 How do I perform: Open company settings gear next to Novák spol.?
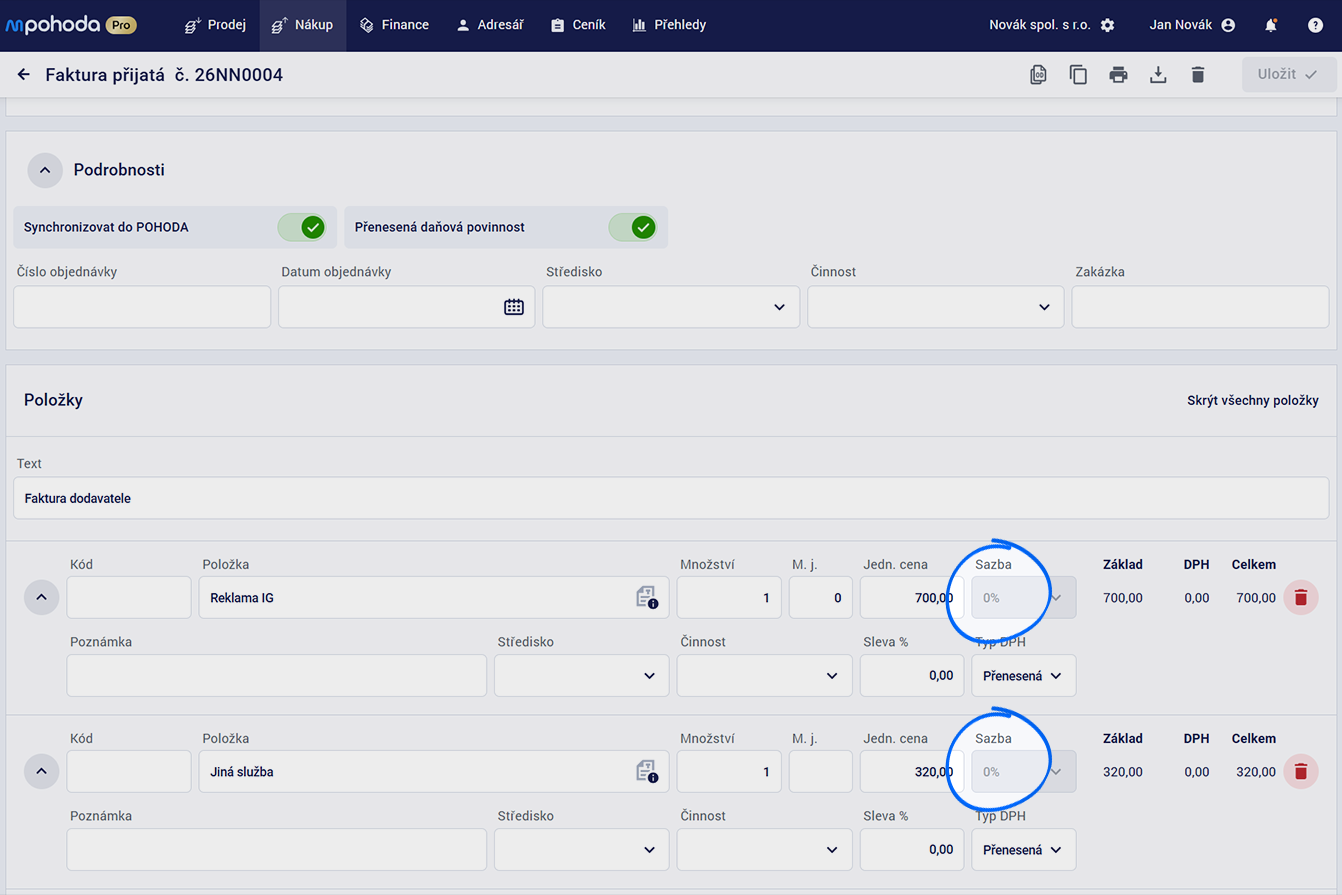[x=1107, y=25]
